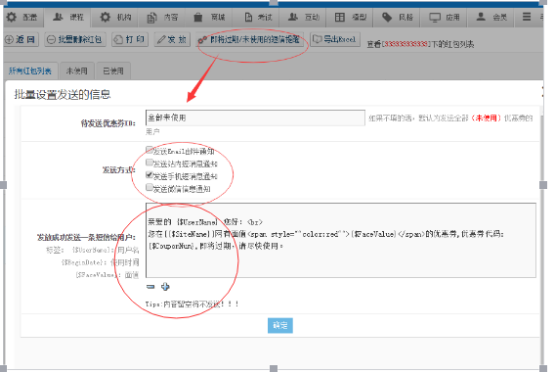Open the 商城 shopping bag menu item

coord(209,17)
